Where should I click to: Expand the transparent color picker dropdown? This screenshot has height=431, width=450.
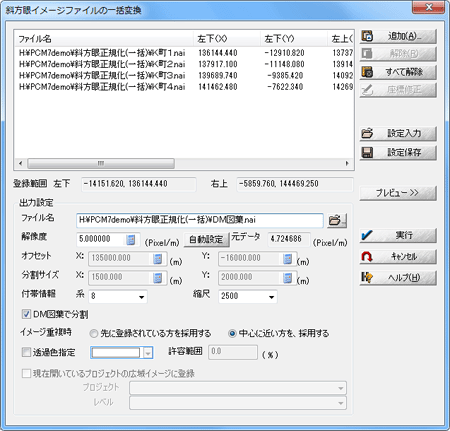148,353
